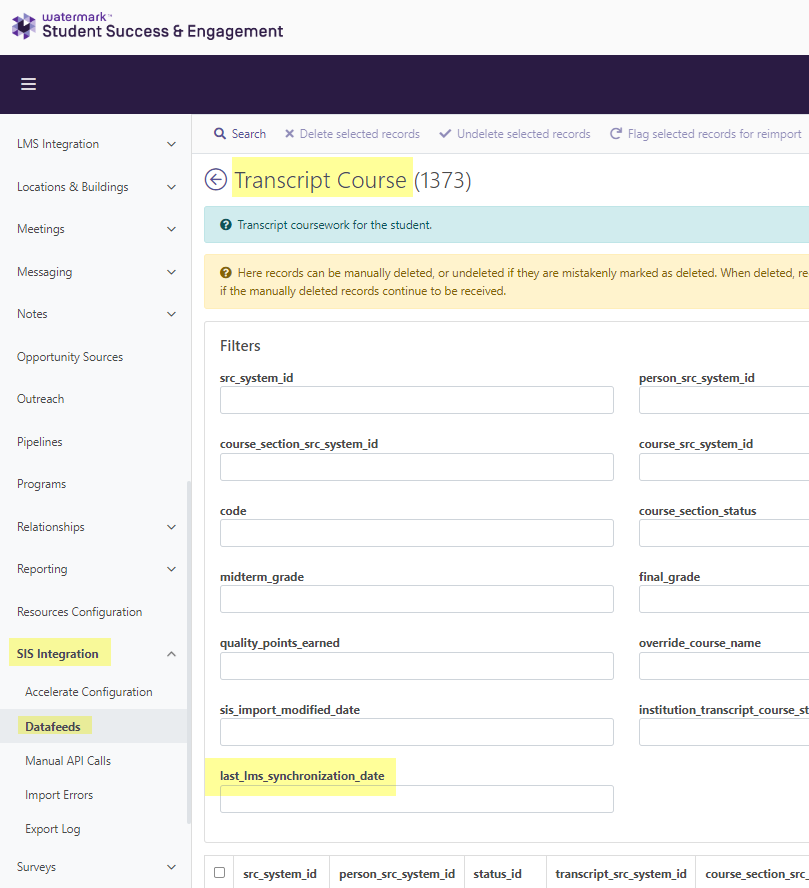Image resolution: width=809 pixels, height=888 pixels.
Task: Click the person_src_system_id column header
Action: click(397, 874)
